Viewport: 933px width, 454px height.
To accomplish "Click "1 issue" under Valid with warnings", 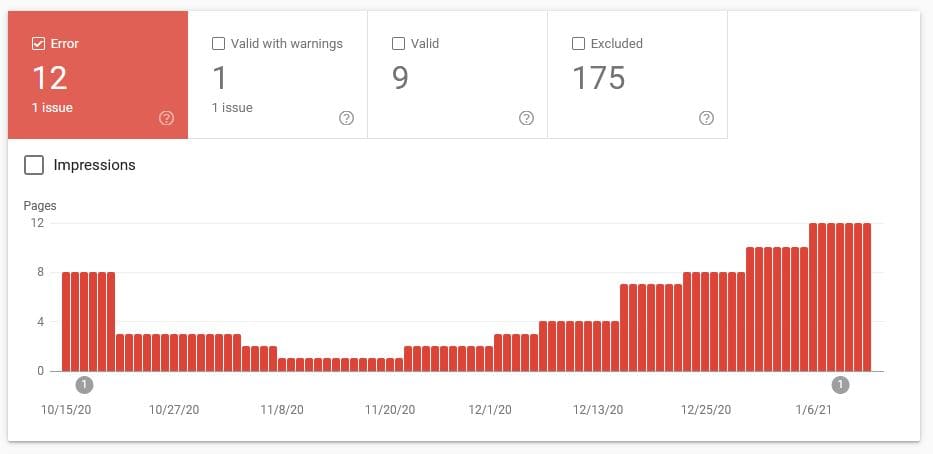I will coord(232,108).
